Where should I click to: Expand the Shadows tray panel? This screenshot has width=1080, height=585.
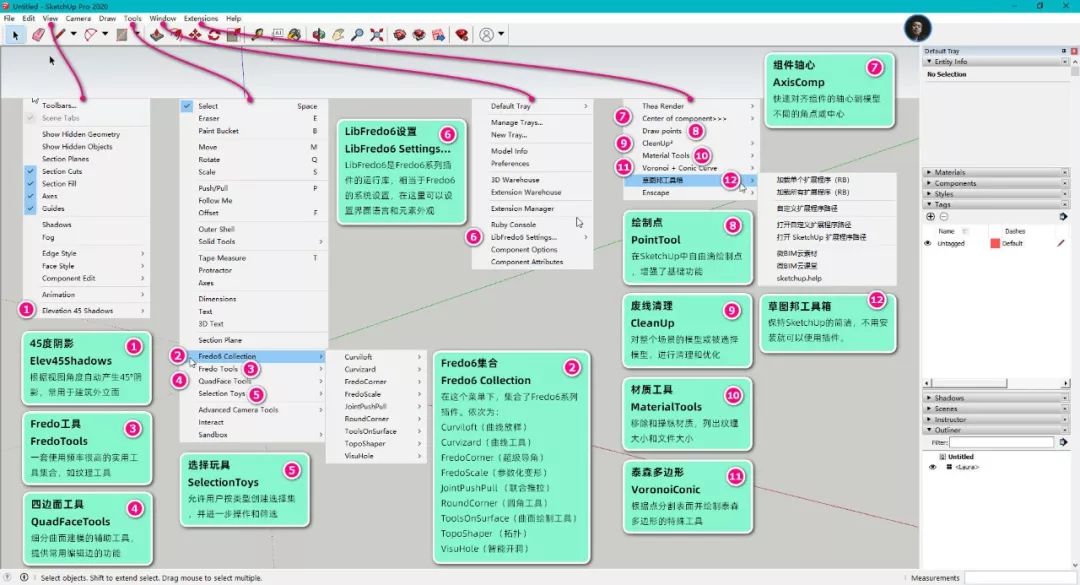click(929, 398)
